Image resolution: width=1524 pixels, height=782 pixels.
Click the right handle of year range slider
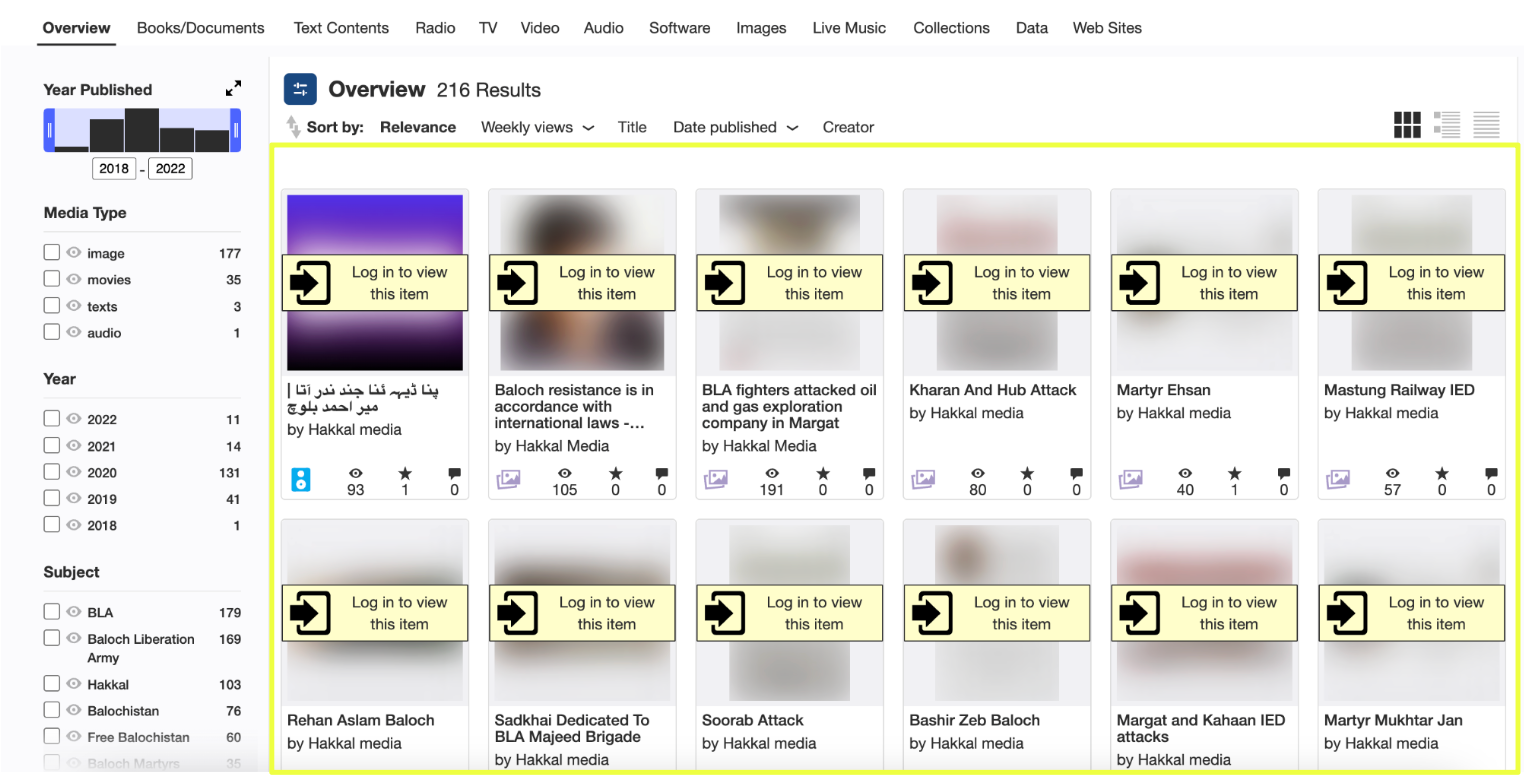(236, 130)
